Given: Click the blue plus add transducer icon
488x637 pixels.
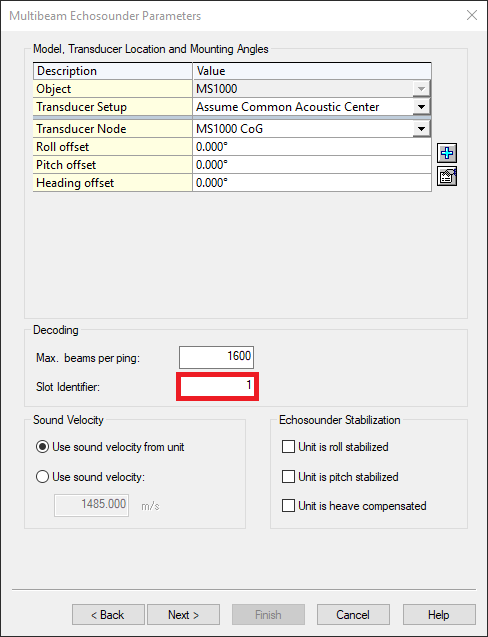Looking at the screenshot, I should pos(447,153).
